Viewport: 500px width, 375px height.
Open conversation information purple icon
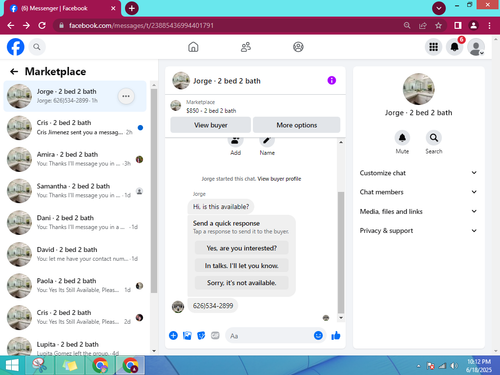(332, 80)
